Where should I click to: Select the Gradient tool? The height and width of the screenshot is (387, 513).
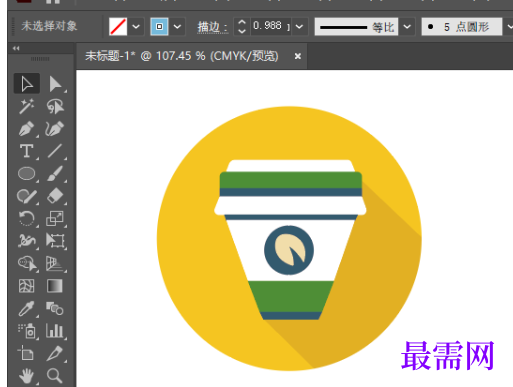[55, 286]
